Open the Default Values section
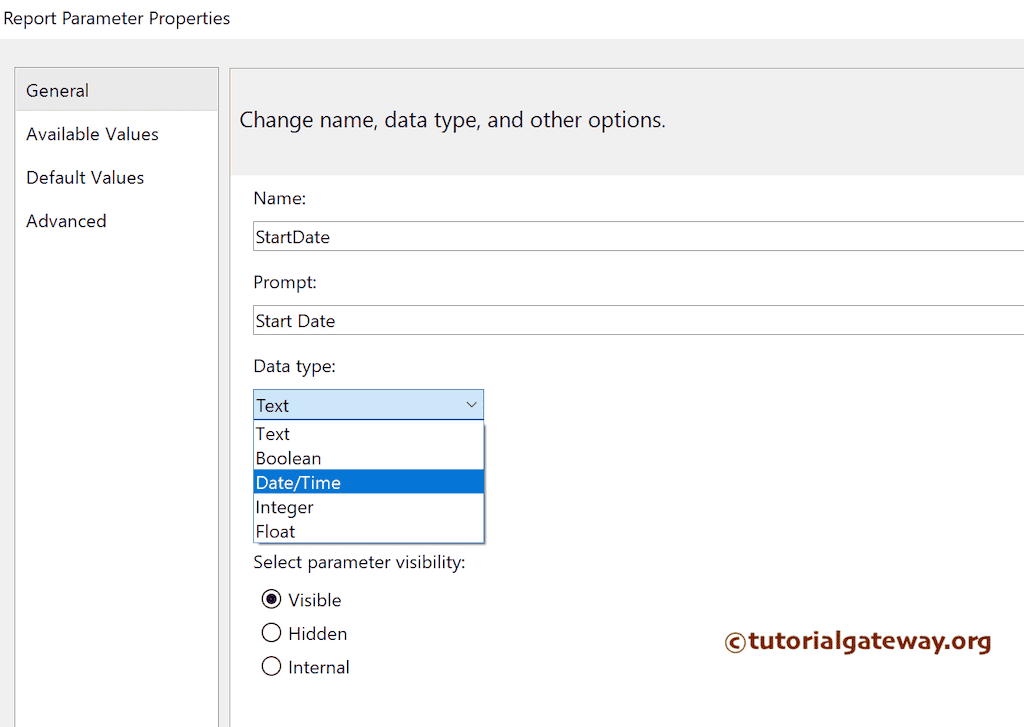1024x727 pixels. [x=84, y=177]
